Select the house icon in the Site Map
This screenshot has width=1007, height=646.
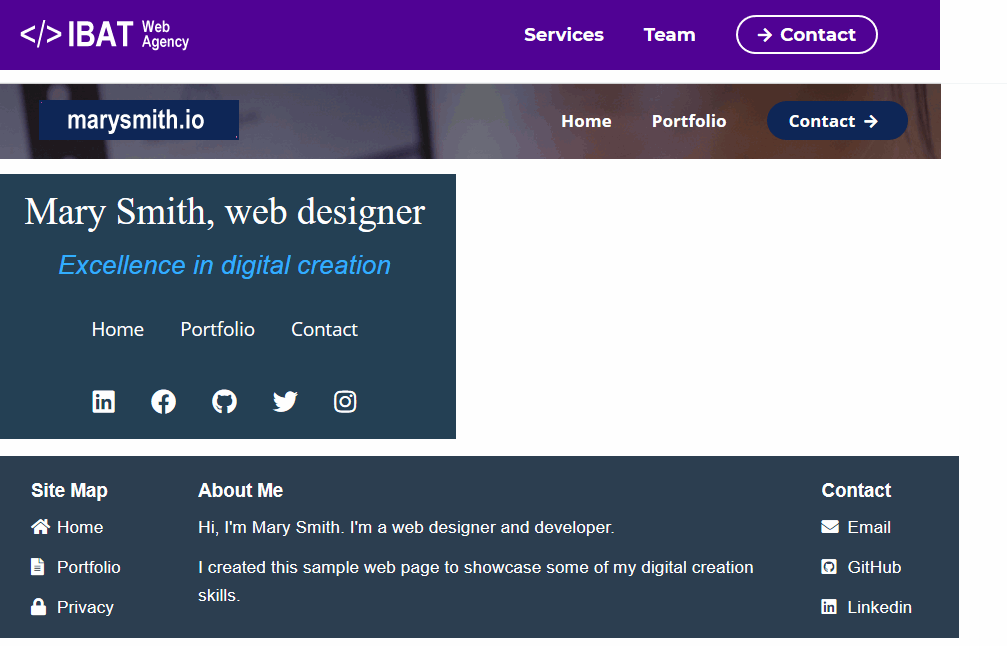pyautogui.click(x=39, y=527)
